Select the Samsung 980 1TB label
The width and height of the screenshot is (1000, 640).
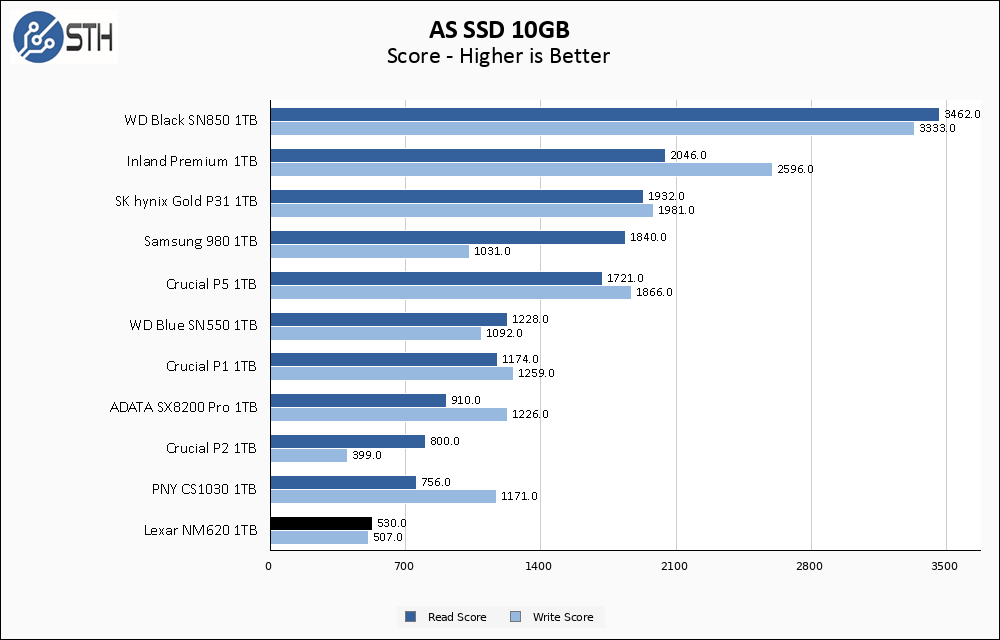pos(200,242)
